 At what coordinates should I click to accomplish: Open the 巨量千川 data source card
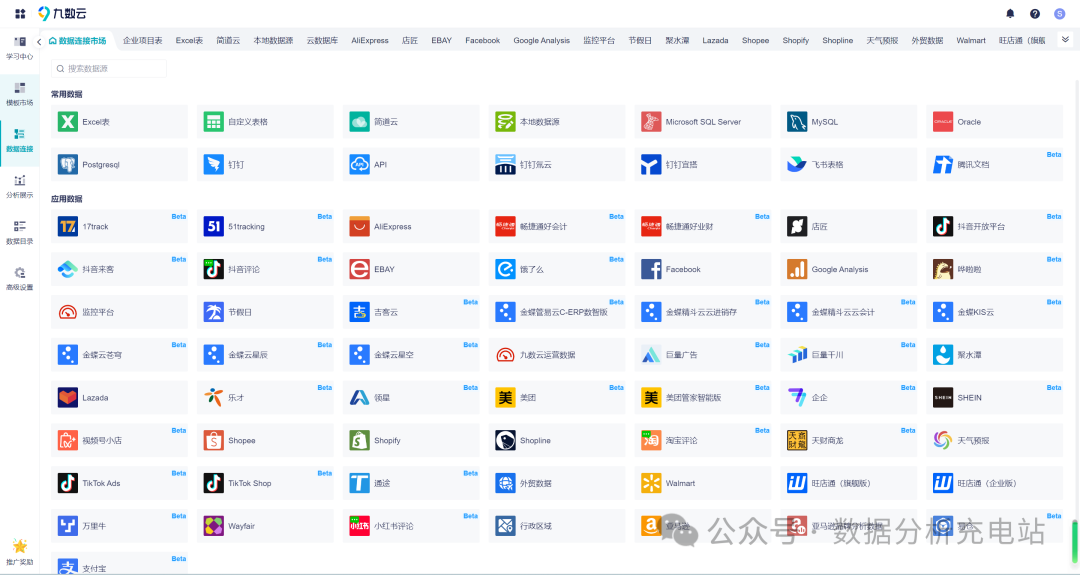pos(849,355)
